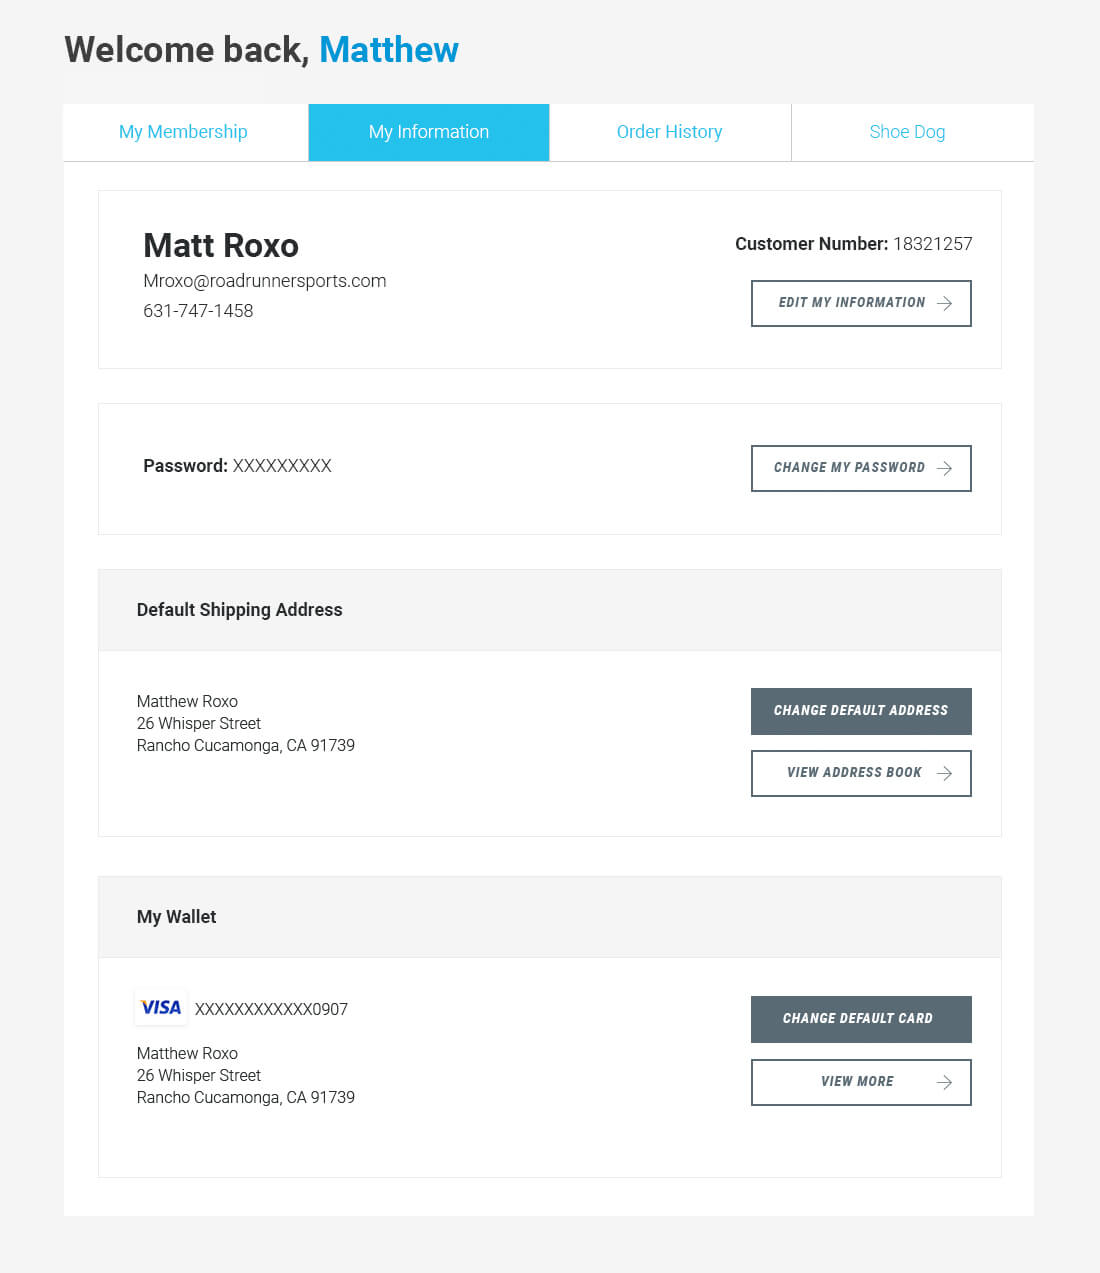Select the My Information tab

429,132
